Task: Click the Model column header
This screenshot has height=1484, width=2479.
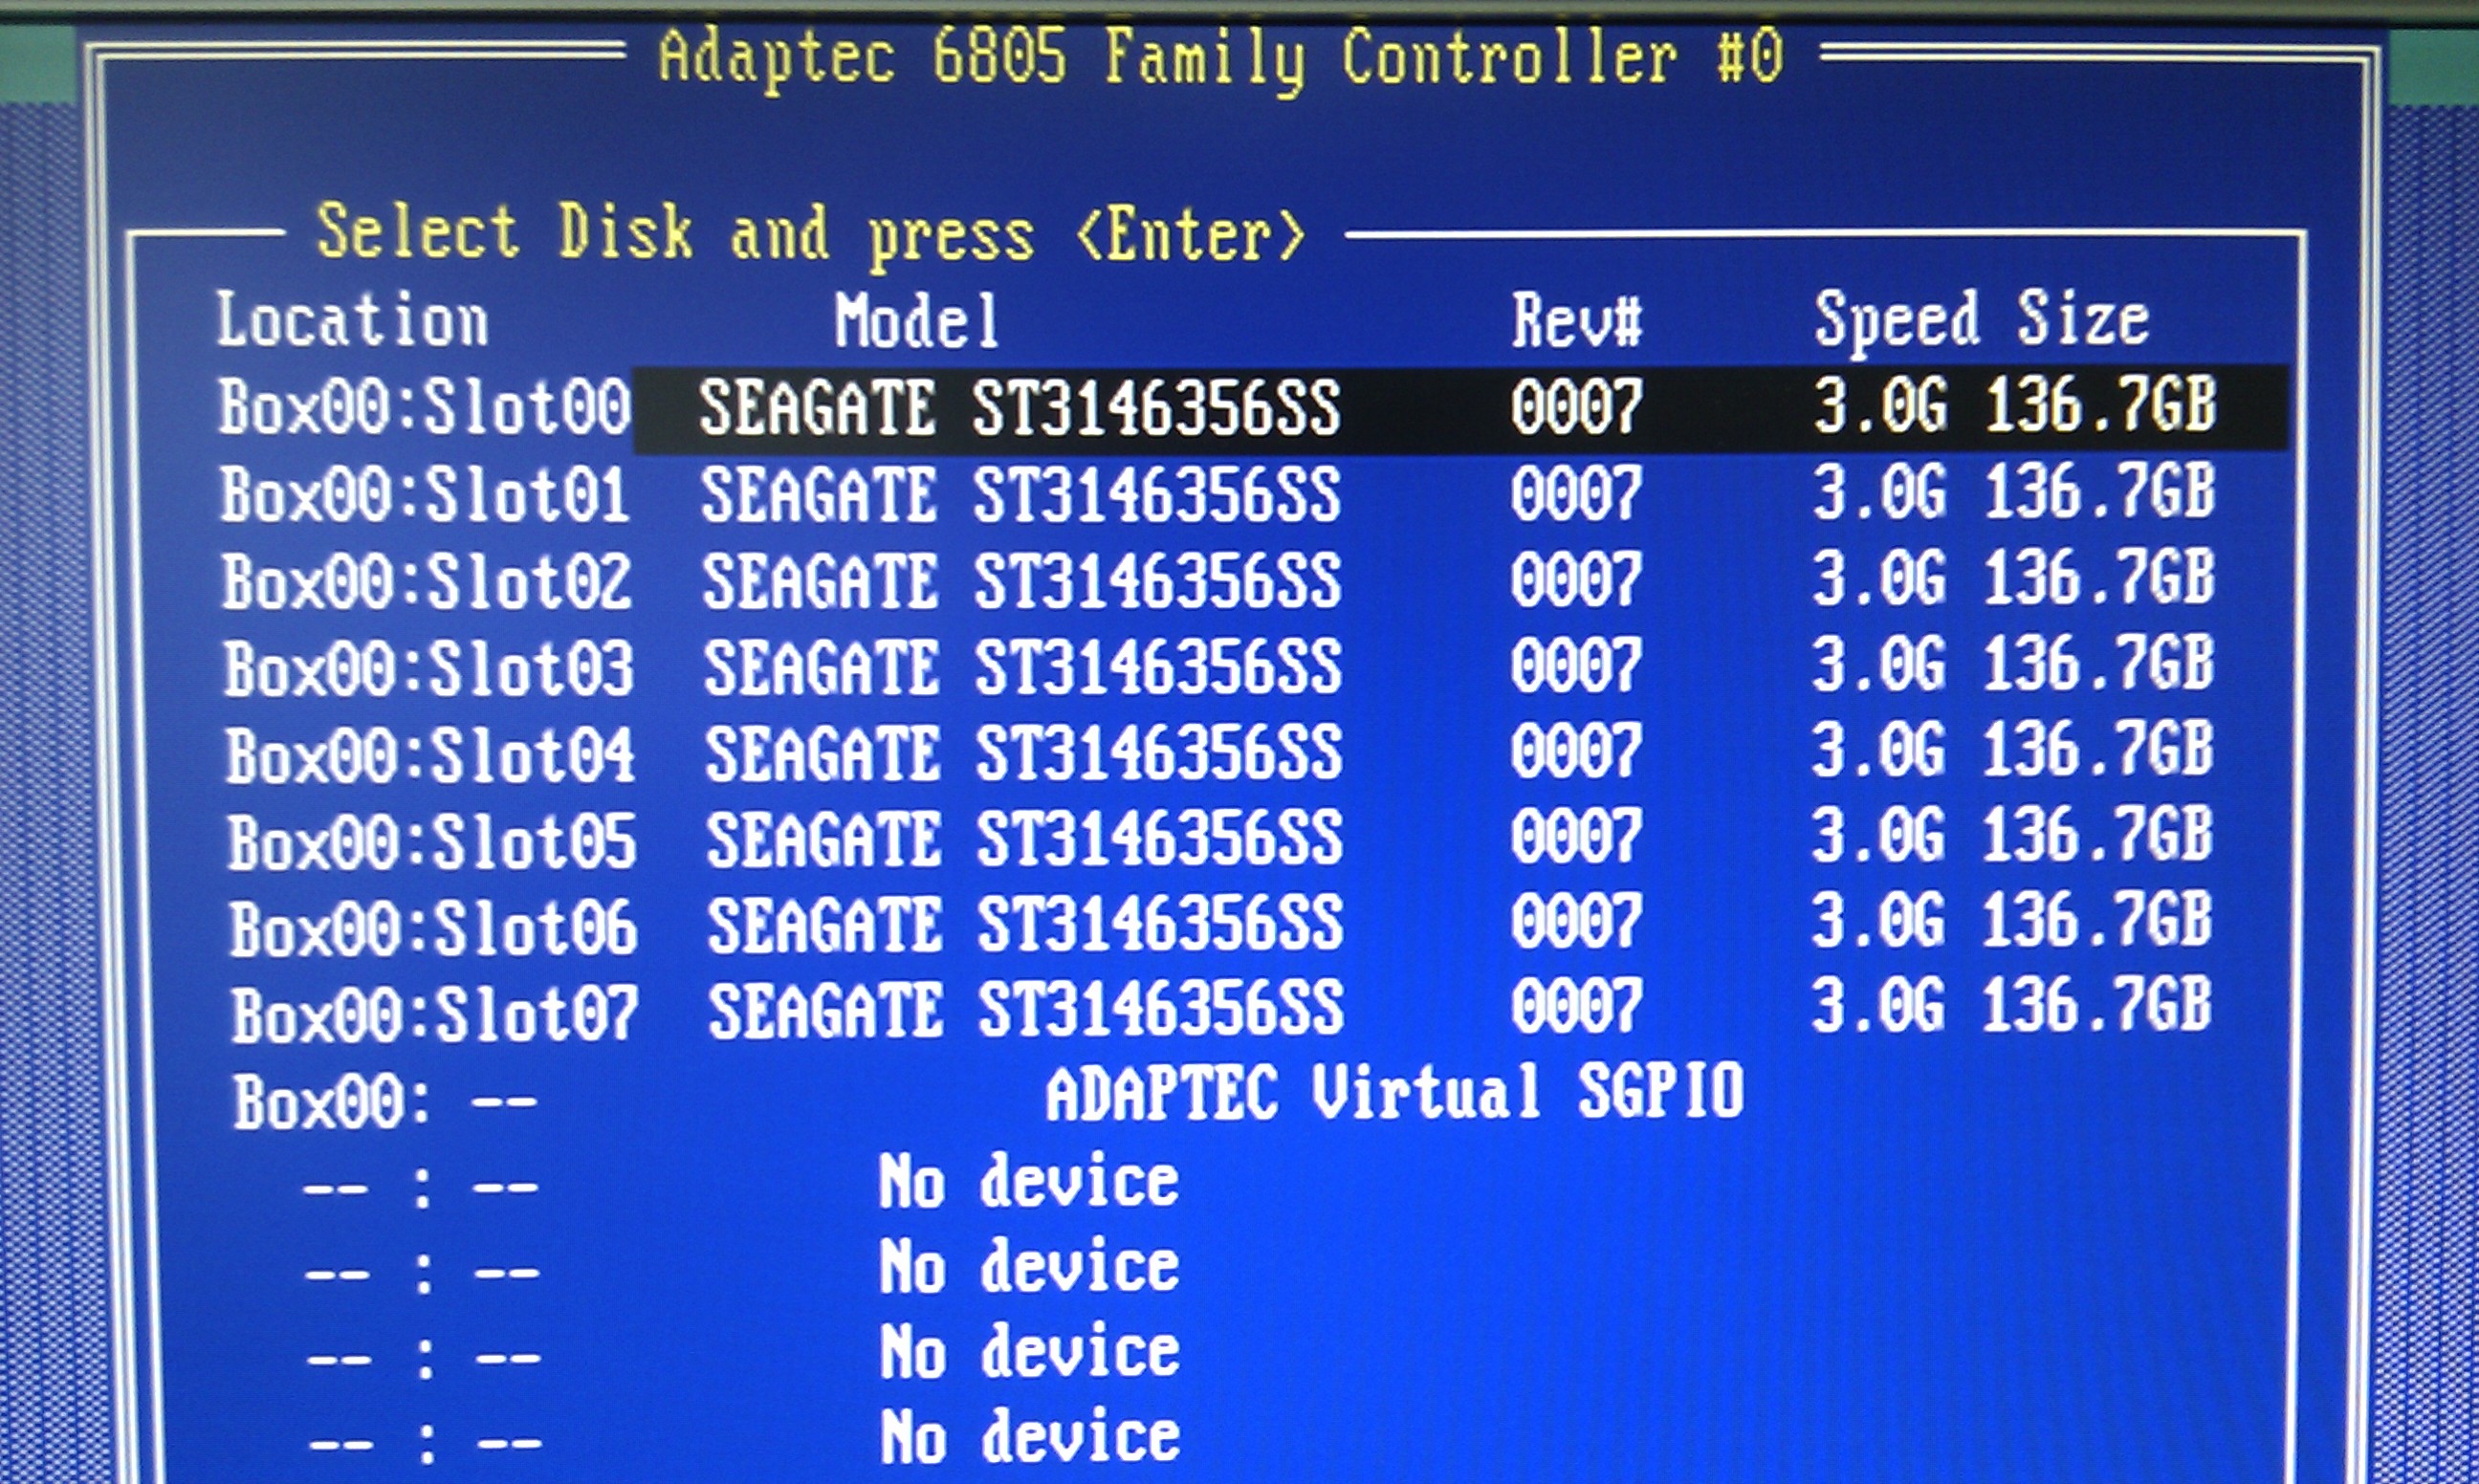Action: pyautogui.click(x=917, y=321)
